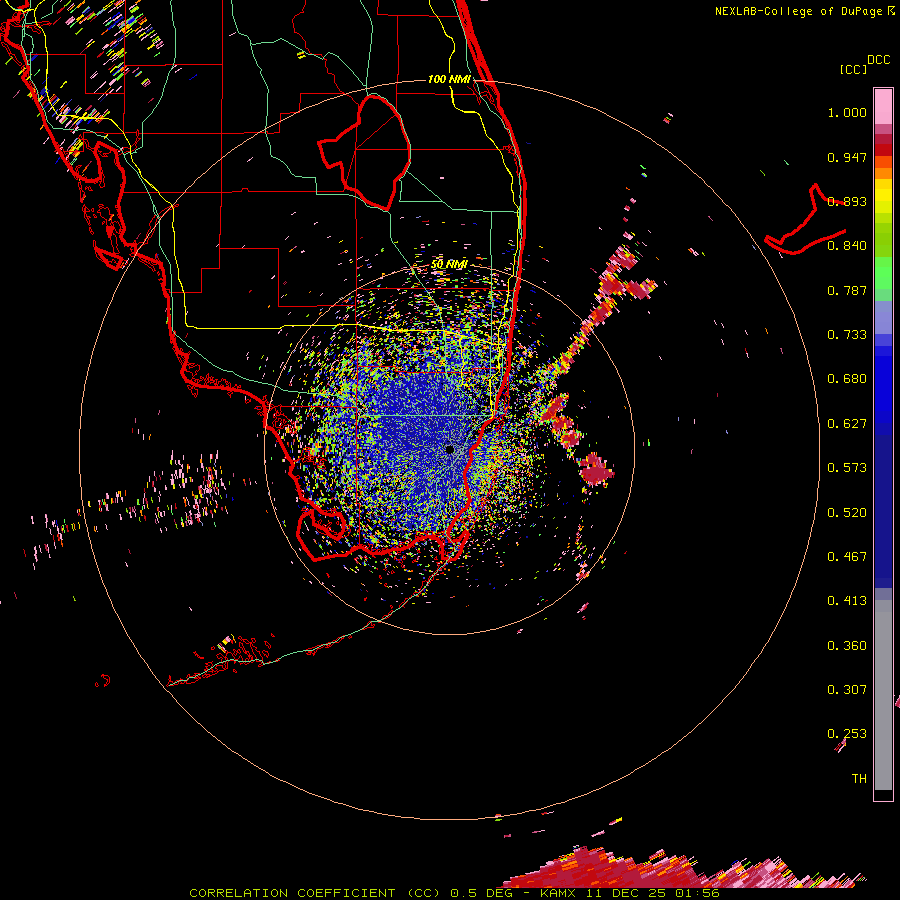This screenshot has width=900, height=900.
Task: Pick the bright green band of the color scale
Action: pyautogui.click(x=883, y=273)
